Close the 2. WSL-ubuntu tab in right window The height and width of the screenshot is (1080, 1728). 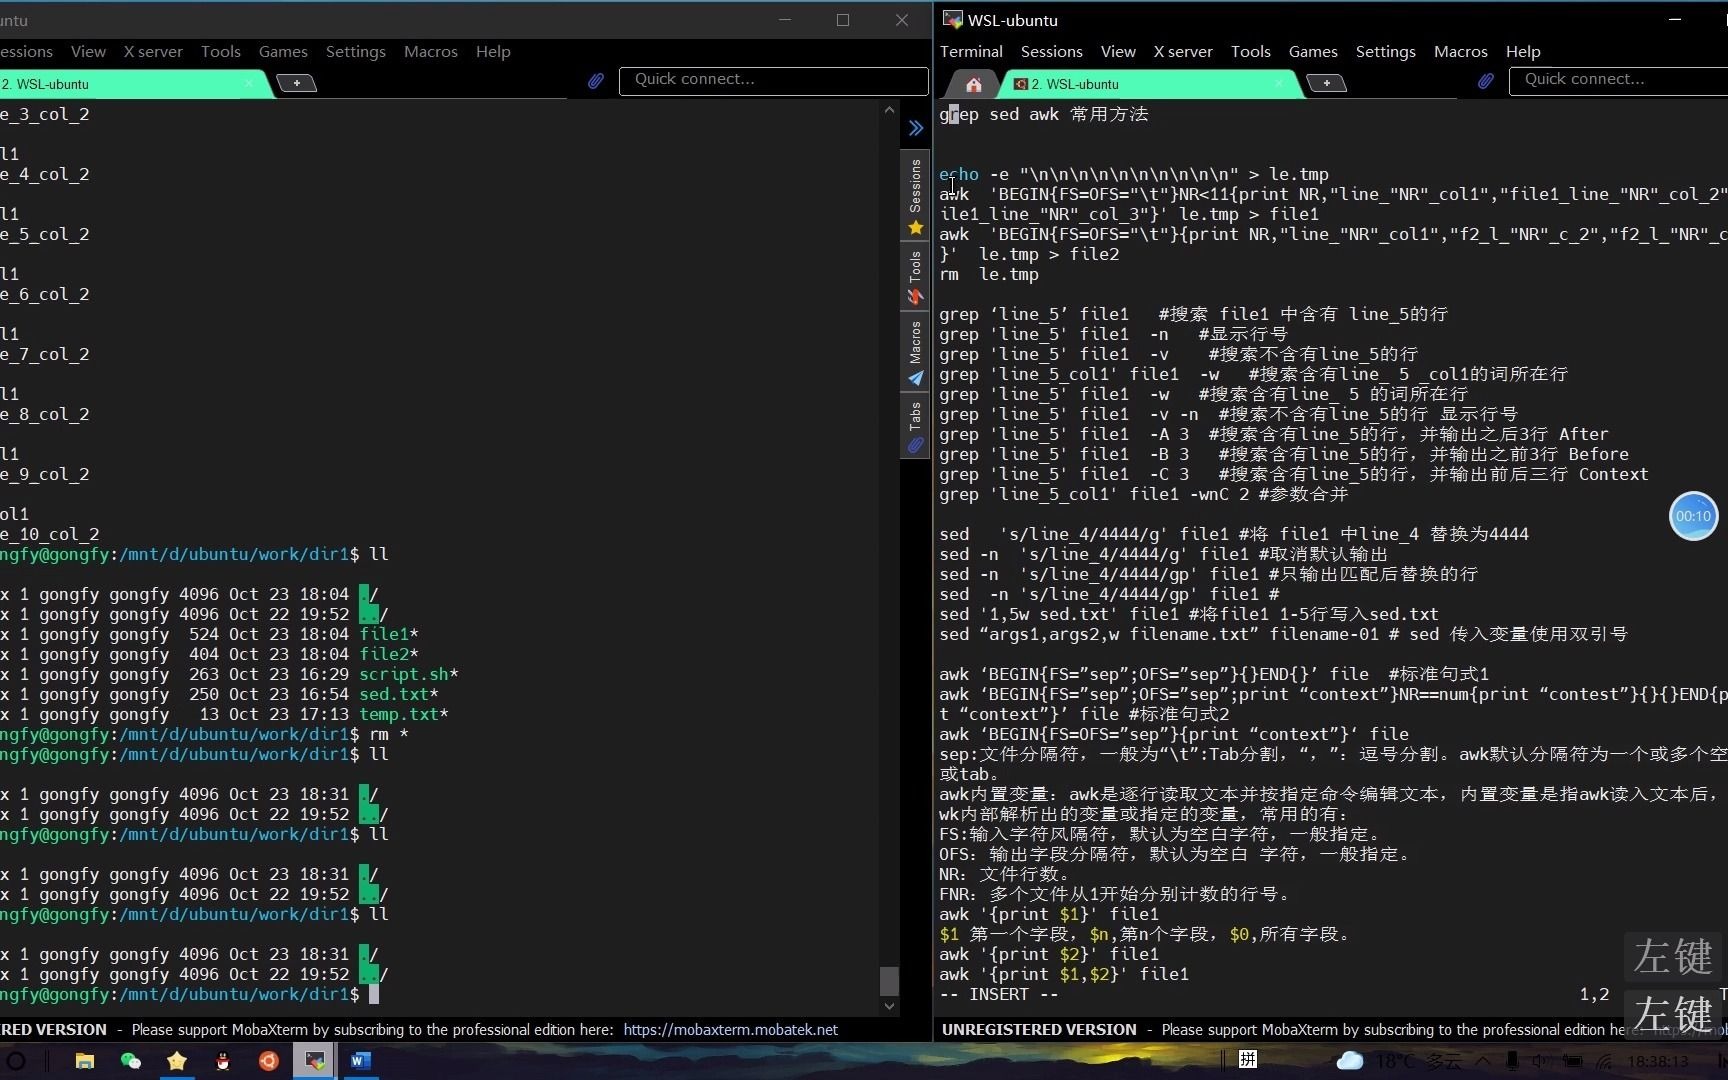pos(1279,84)
